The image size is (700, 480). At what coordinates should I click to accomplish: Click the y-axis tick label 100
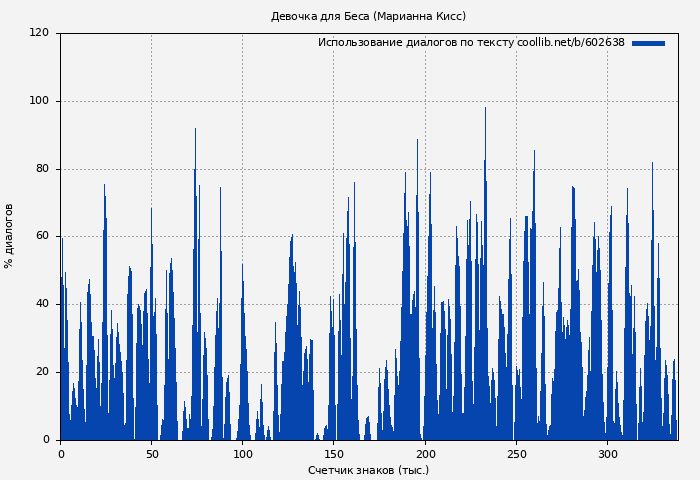[39, 101]
